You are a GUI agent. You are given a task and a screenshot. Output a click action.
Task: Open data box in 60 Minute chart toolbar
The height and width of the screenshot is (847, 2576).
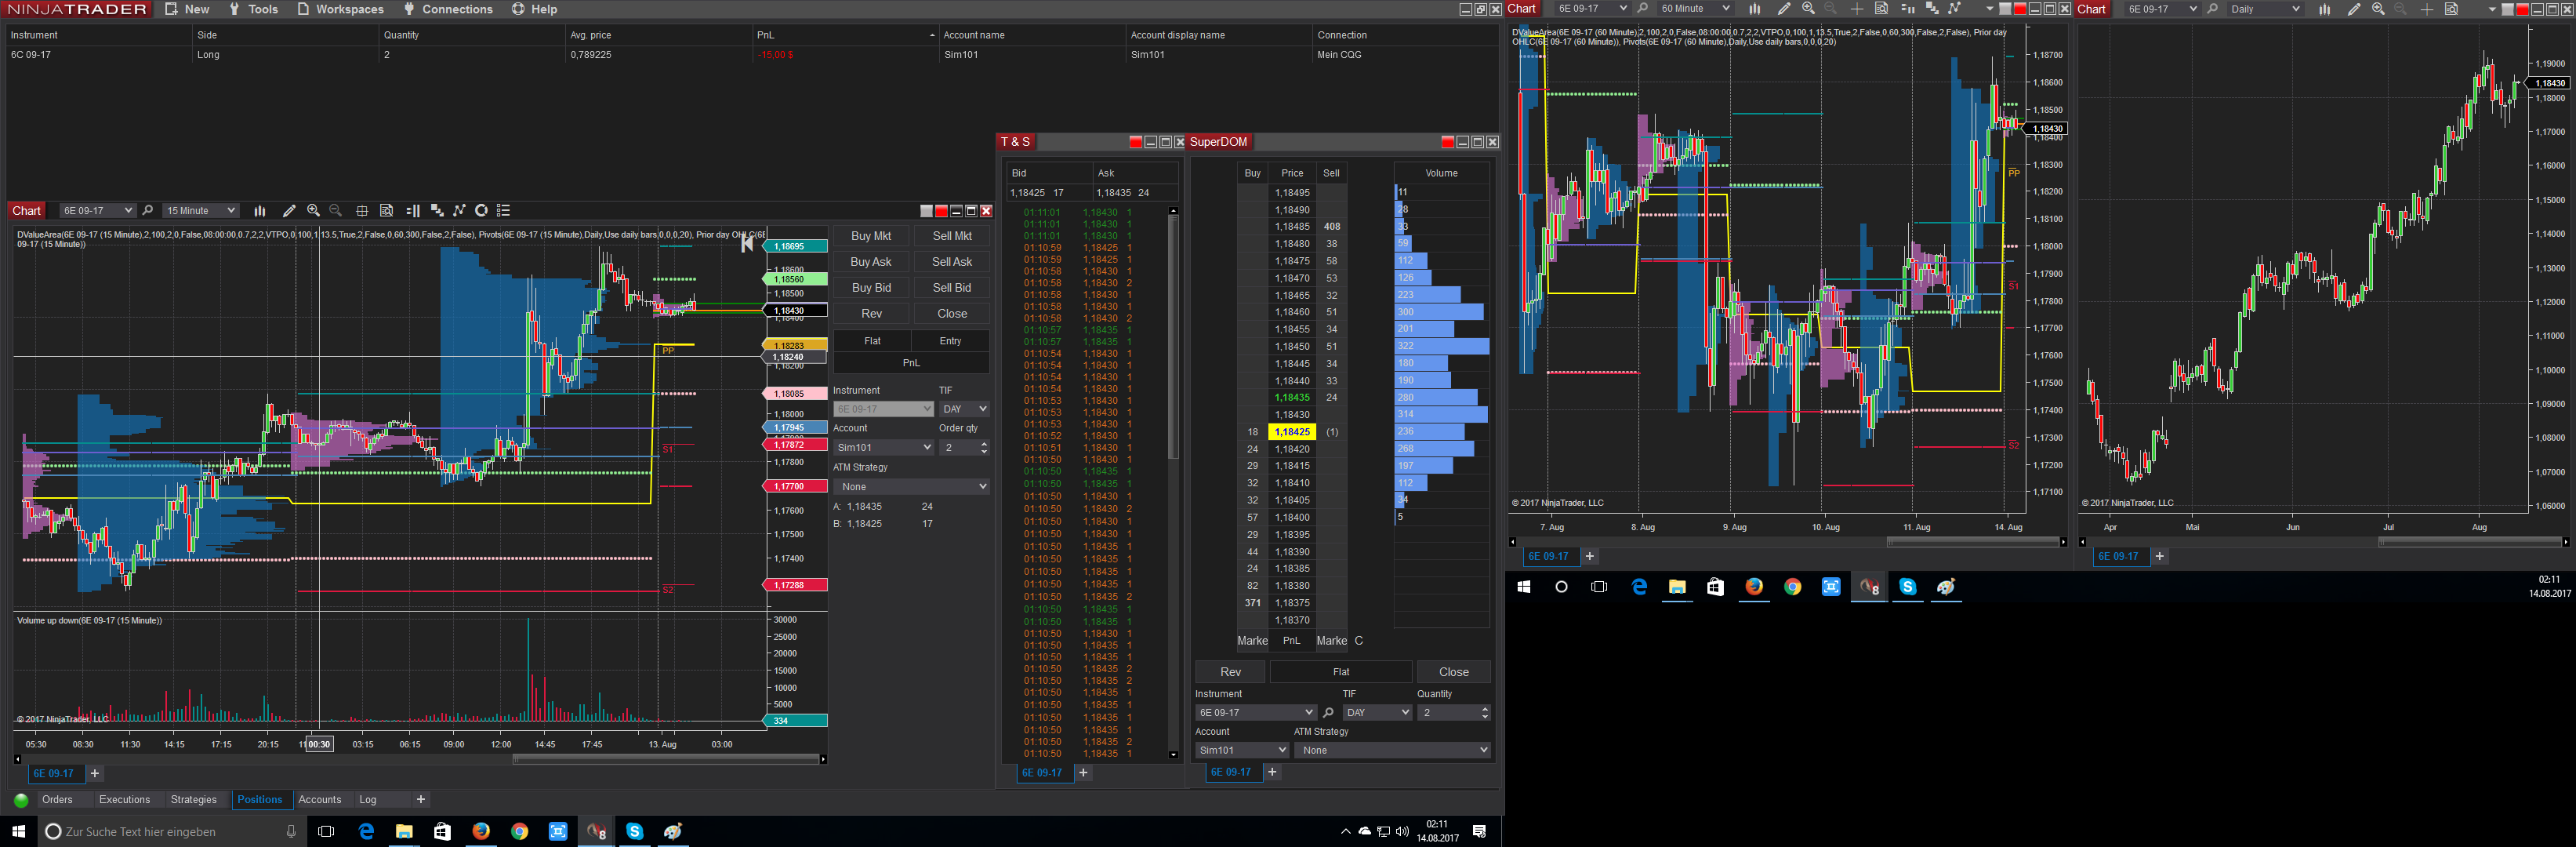coord(1881,9)
